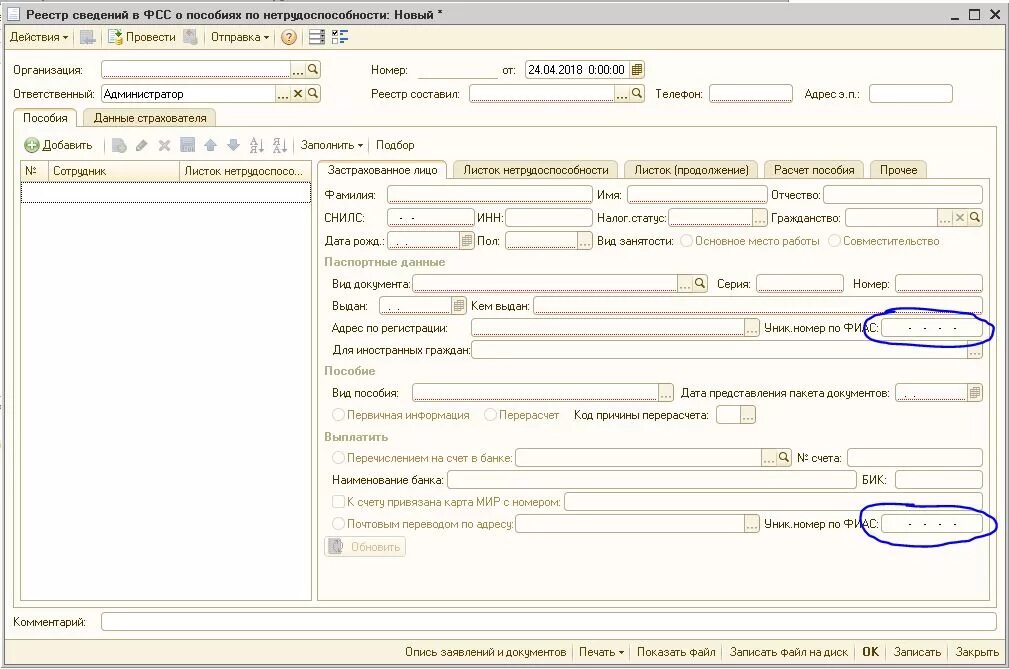The height and width of the screenshot is (669, 1009).
Task: Switch to Данные страхователя tab
Action: [x=150, y=118]
